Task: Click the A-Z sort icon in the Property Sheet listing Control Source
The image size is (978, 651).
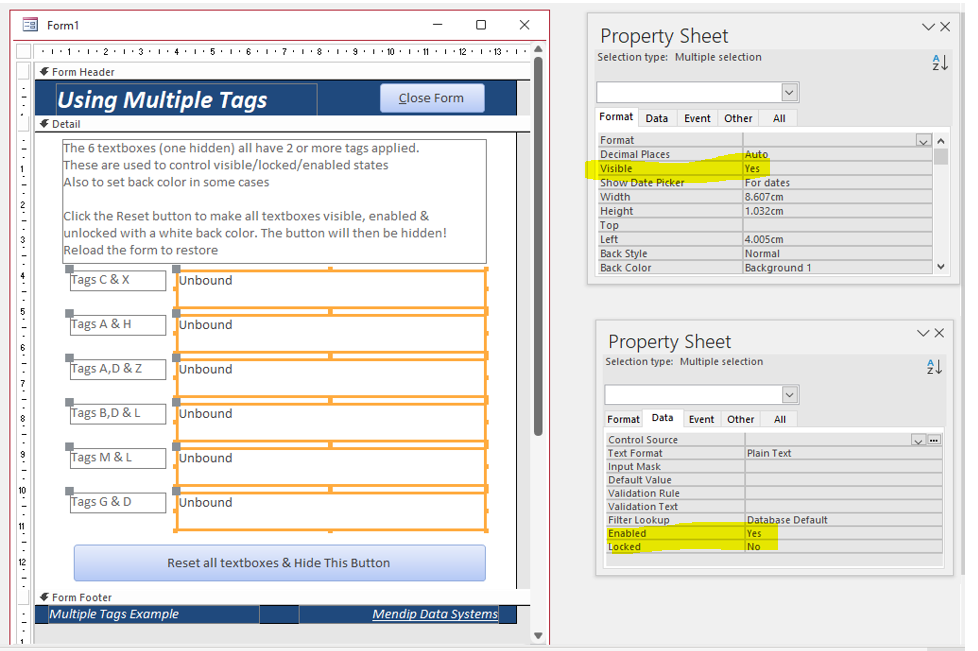Action: (x=934, y=367)
